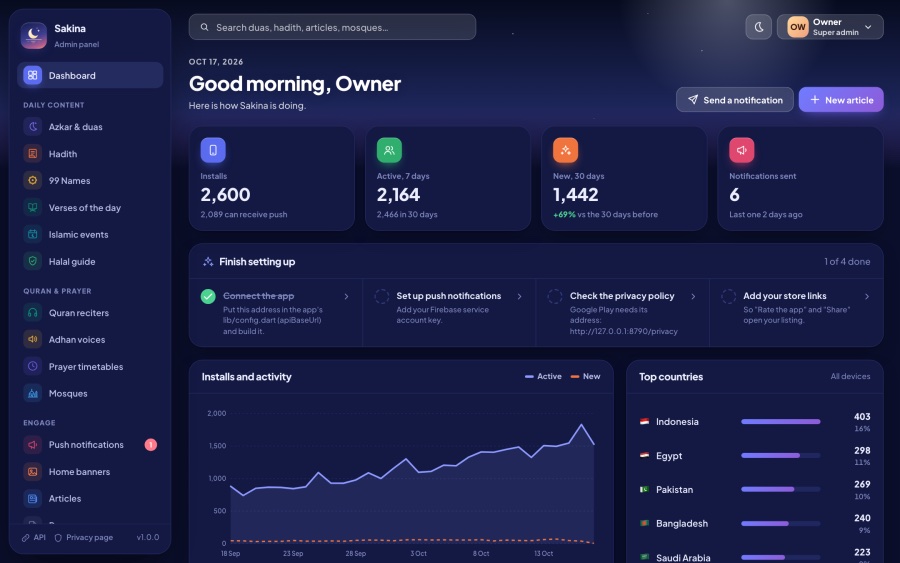Mark Check the privacy policy step circle
Viewport: 900px width, 563px height.
(x=554, y=296)
